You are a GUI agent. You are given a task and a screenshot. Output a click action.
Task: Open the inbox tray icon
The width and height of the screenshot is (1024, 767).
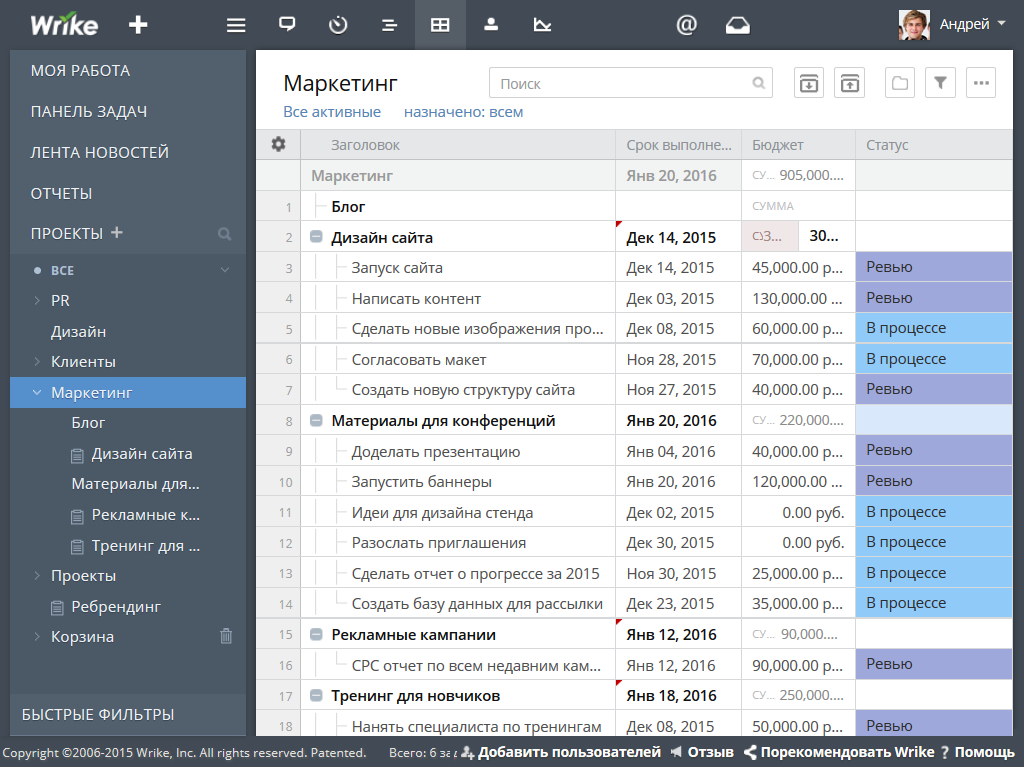(x=737, y=25)
